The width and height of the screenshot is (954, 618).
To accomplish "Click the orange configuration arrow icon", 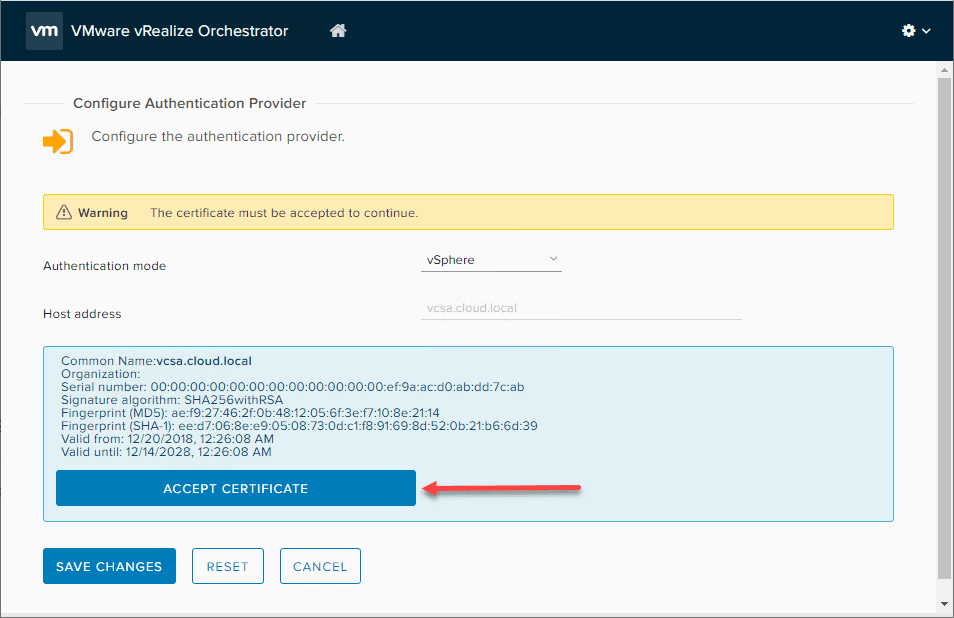I will [x=58, y=141].
